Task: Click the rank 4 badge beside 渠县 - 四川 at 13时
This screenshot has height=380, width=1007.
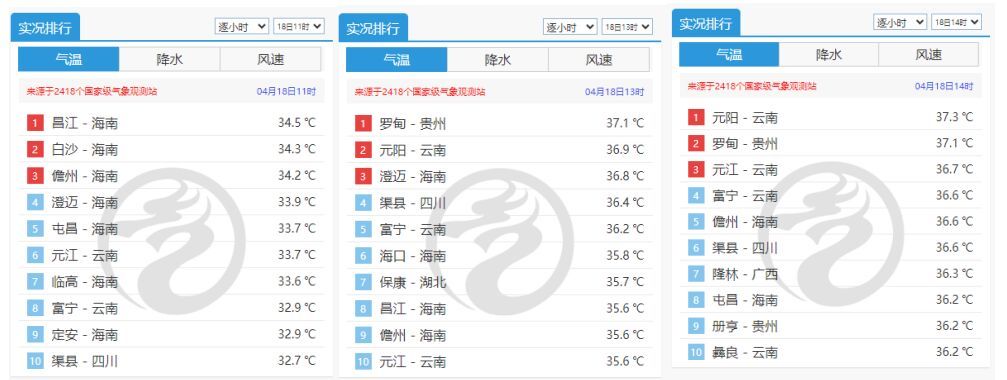Action: [x=363, y=203]
